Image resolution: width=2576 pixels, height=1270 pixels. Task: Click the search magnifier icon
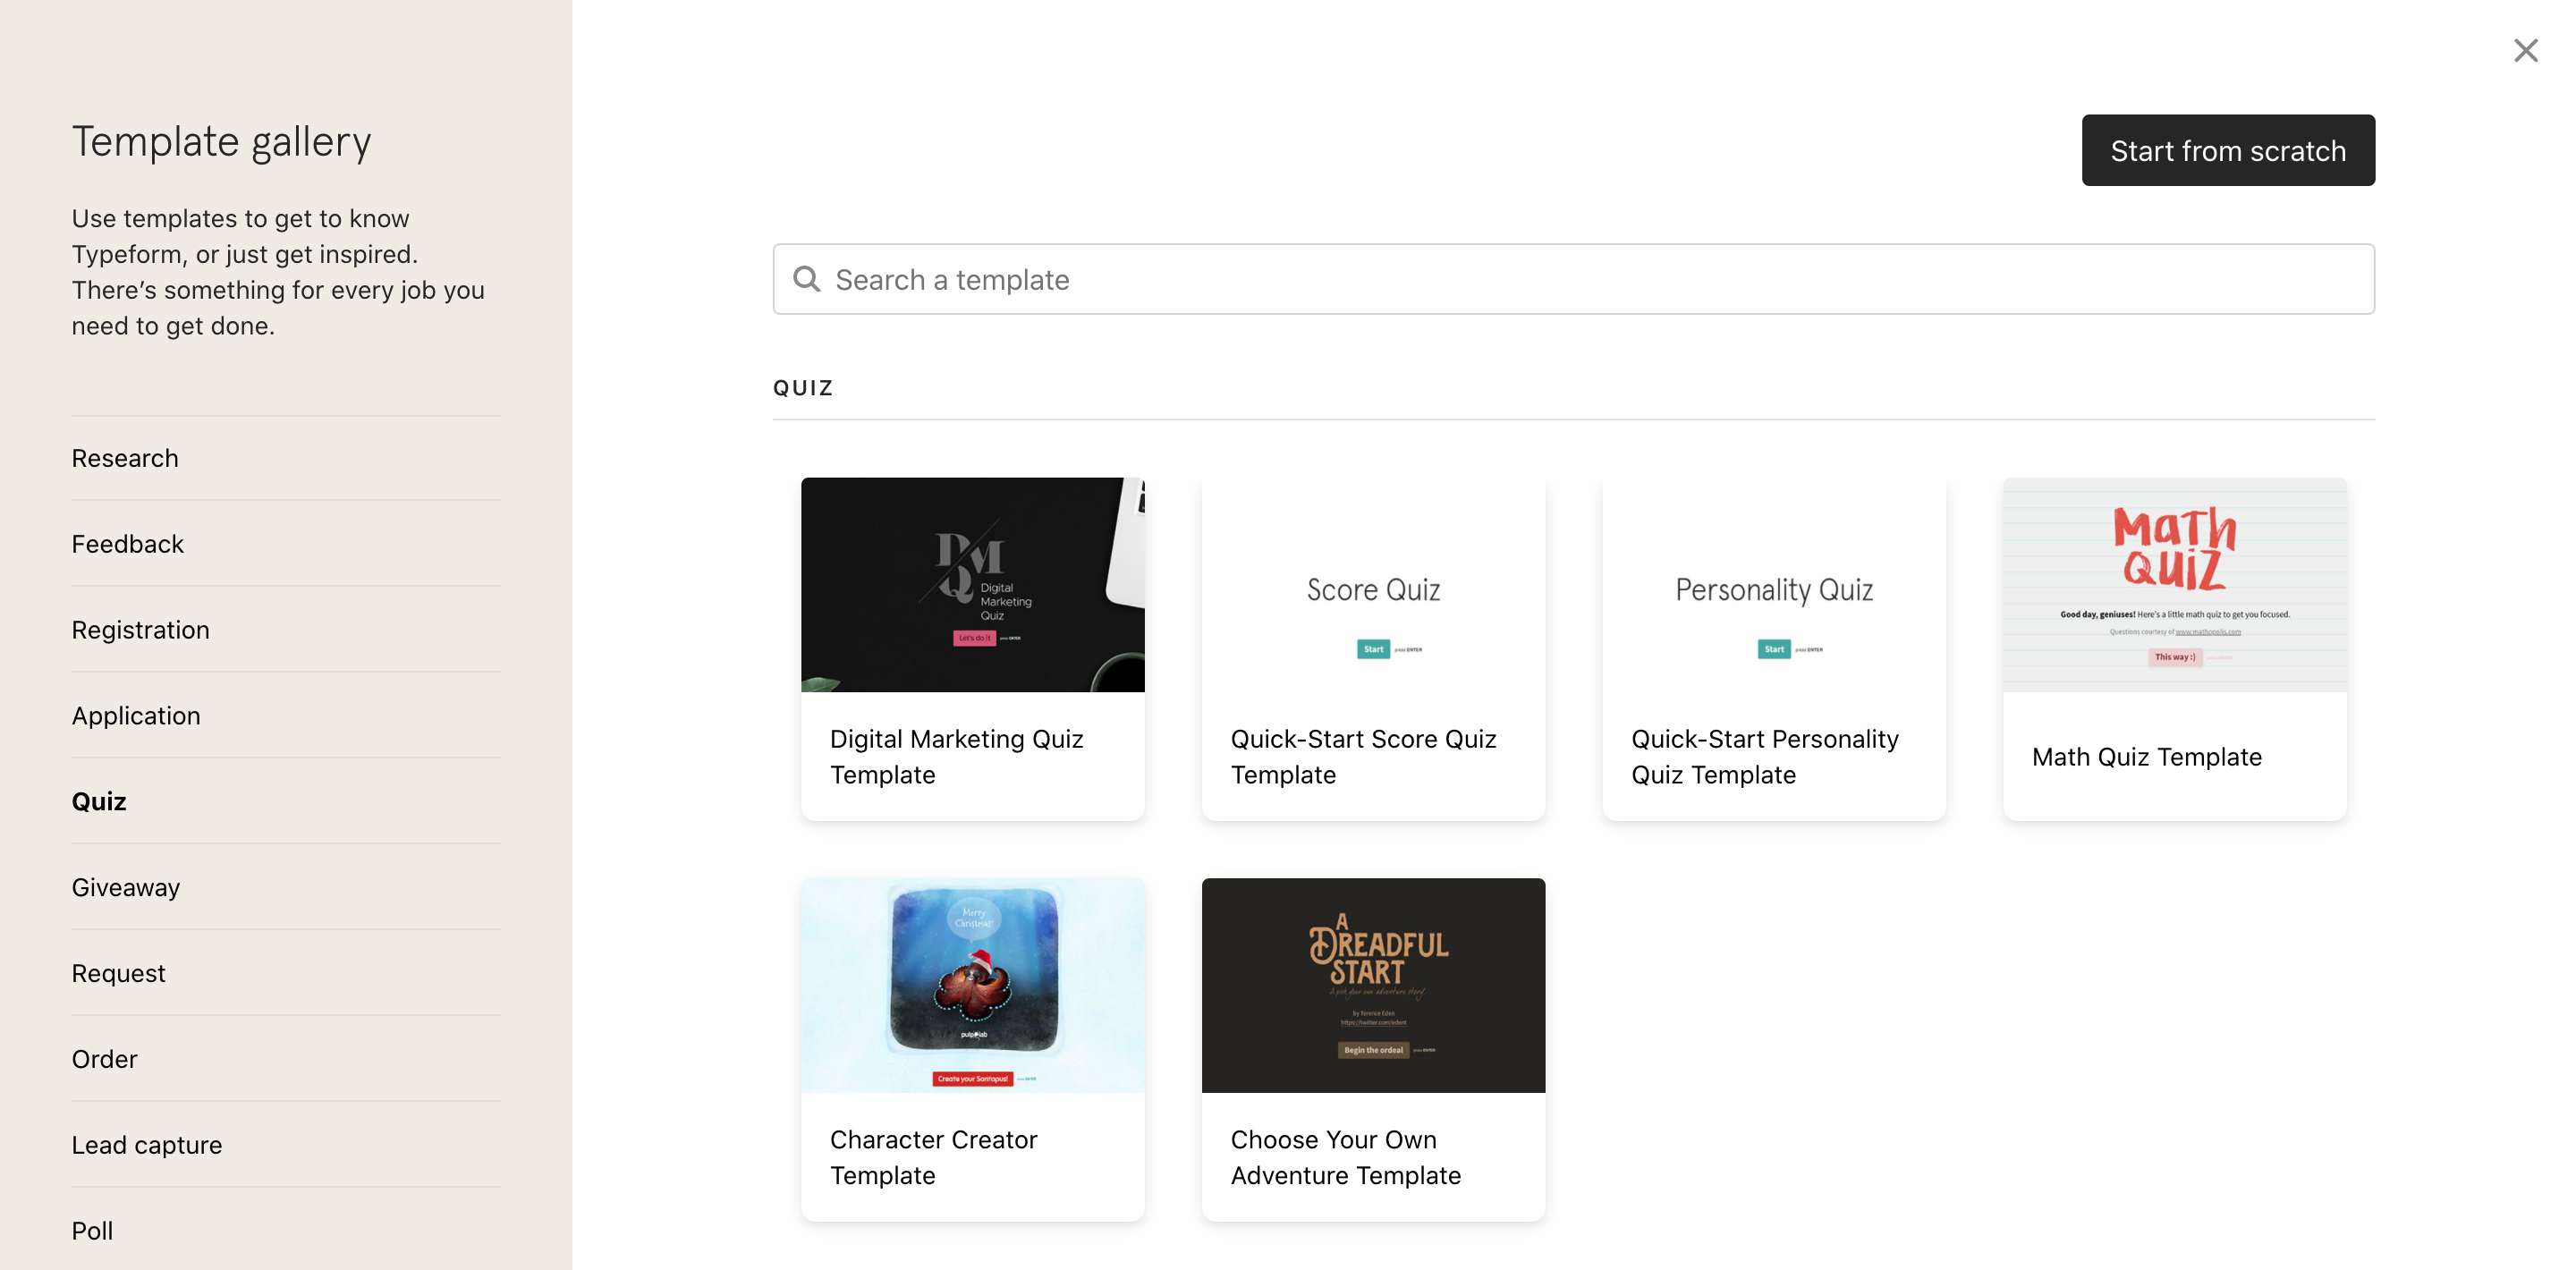pyautogui.click(x=806, y=279)
